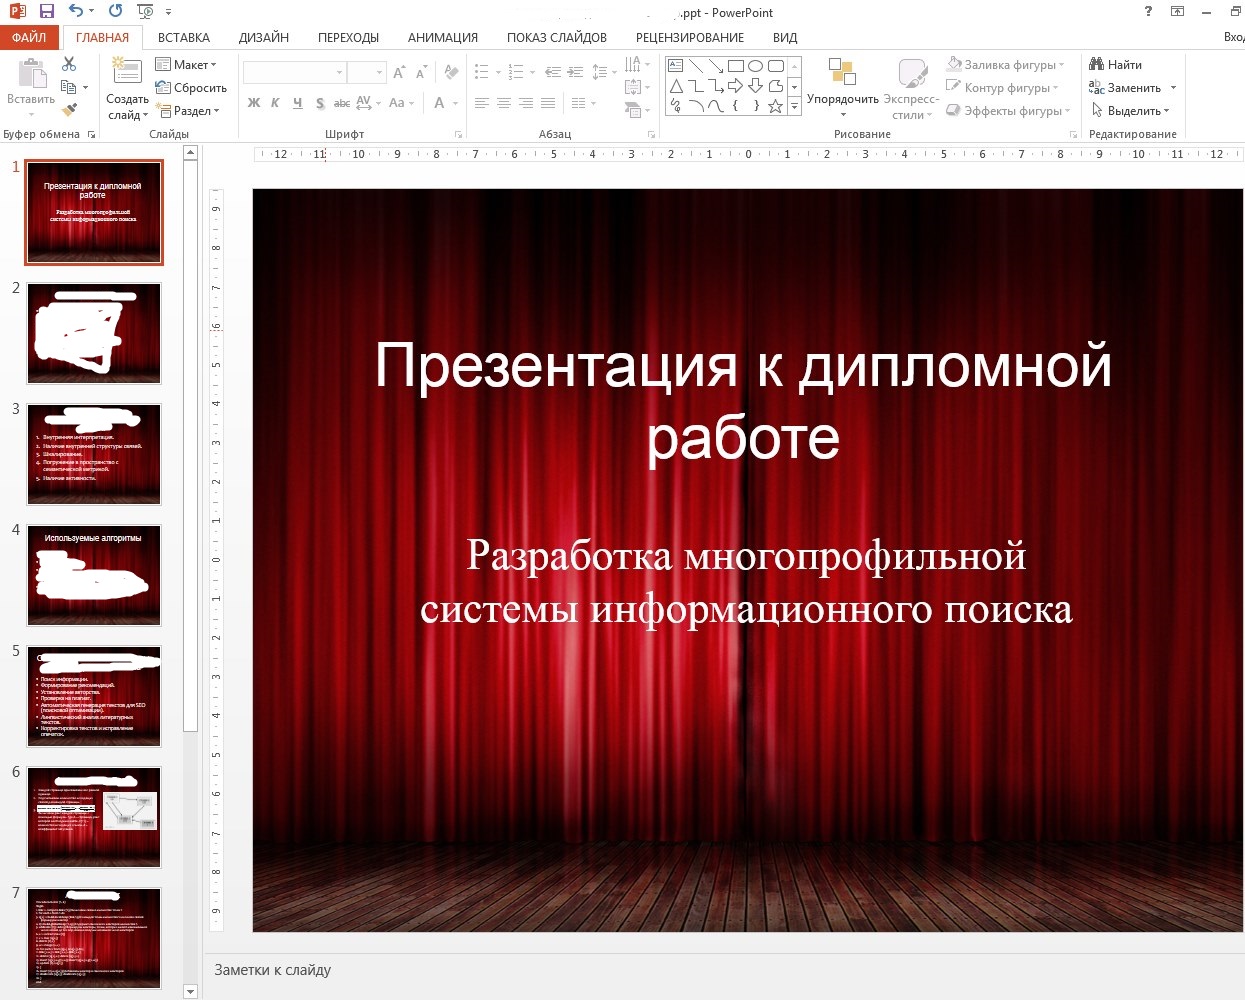Screen dimensions: 1245x1000
Task: Open PowerPoint help question mark
Action: (x=1148, y=12)
